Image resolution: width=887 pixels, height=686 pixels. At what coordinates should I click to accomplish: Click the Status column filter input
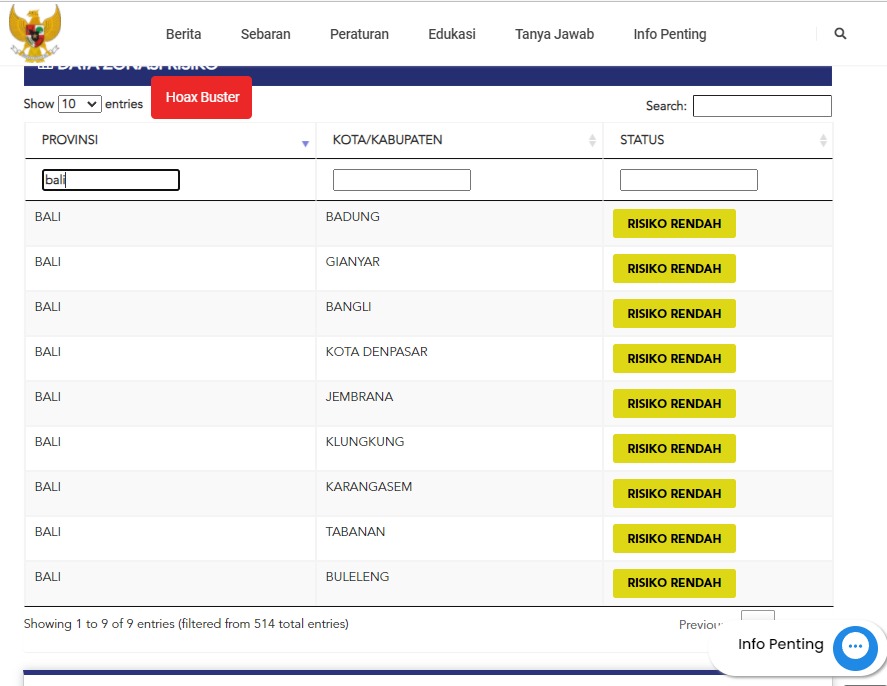pos(688,180)
